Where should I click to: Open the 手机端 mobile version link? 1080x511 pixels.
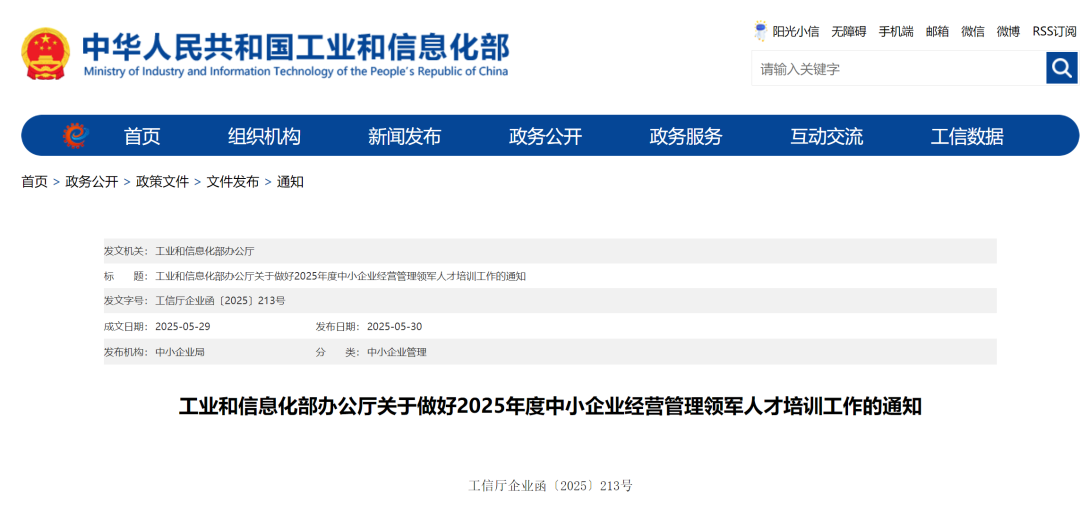[896, 31]
